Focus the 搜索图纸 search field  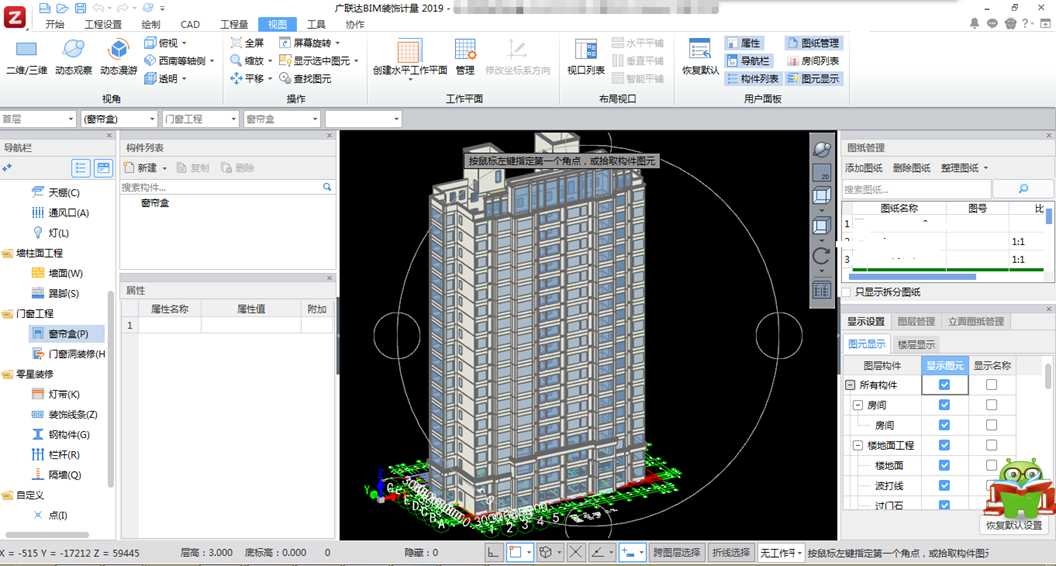point(917,189)
